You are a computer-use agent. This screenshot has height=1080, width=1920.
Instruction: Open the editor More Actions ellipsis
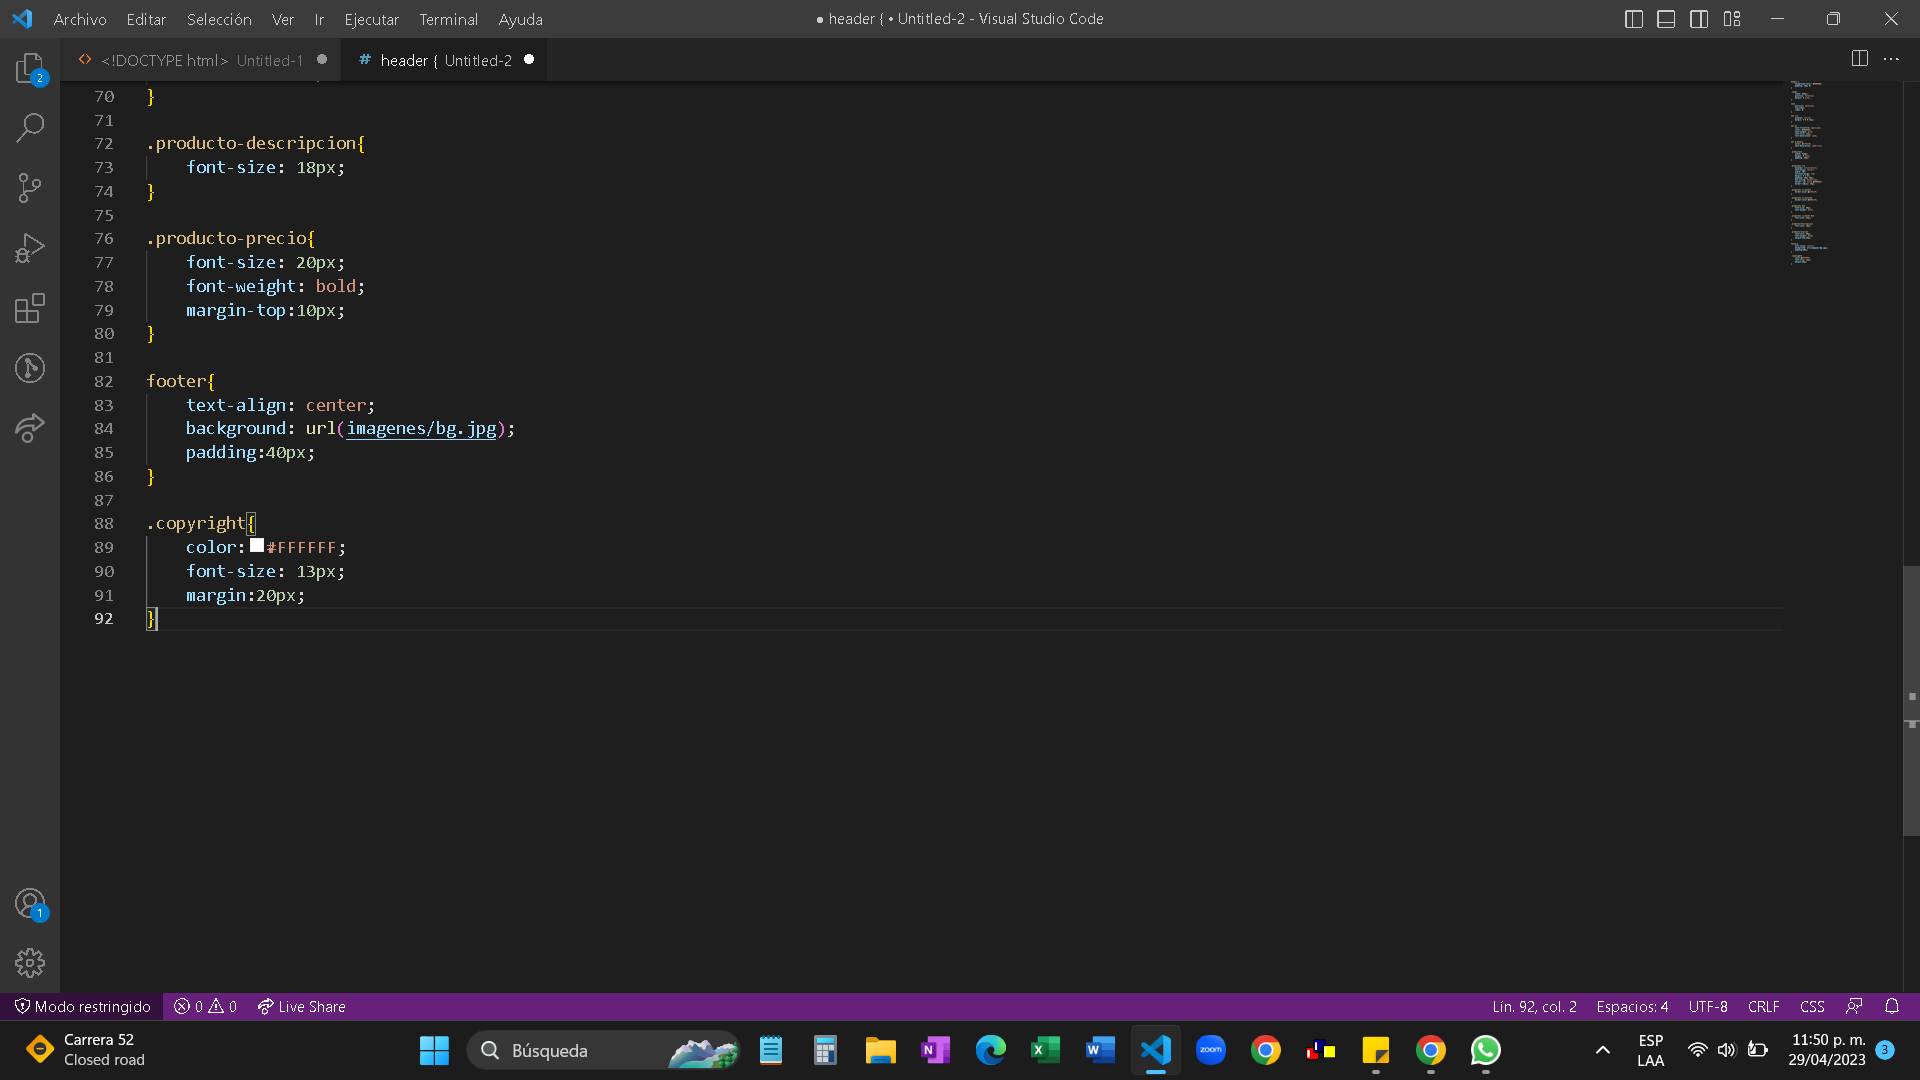(1891, 59)
